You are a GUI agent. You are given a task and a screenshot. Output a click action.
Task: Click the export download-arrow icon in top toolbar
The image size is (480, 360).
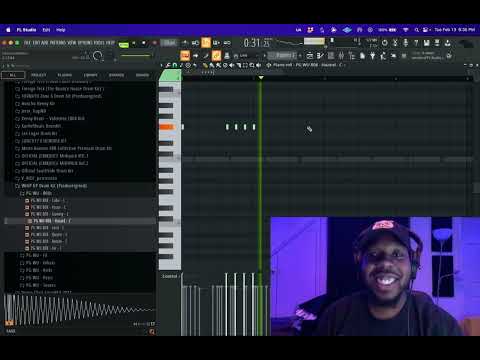[x=447, y=43]
